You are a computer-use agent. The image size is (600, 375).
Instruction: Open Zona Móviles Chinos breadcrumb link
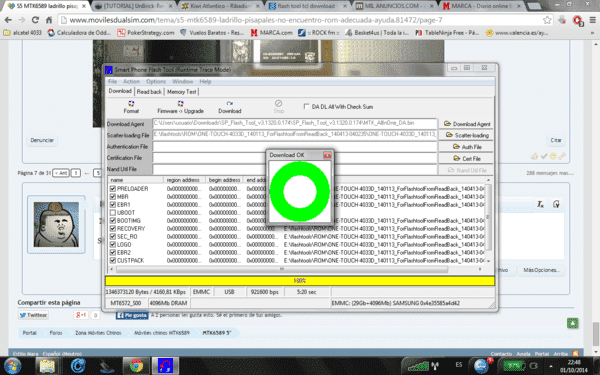coord(98,333)
